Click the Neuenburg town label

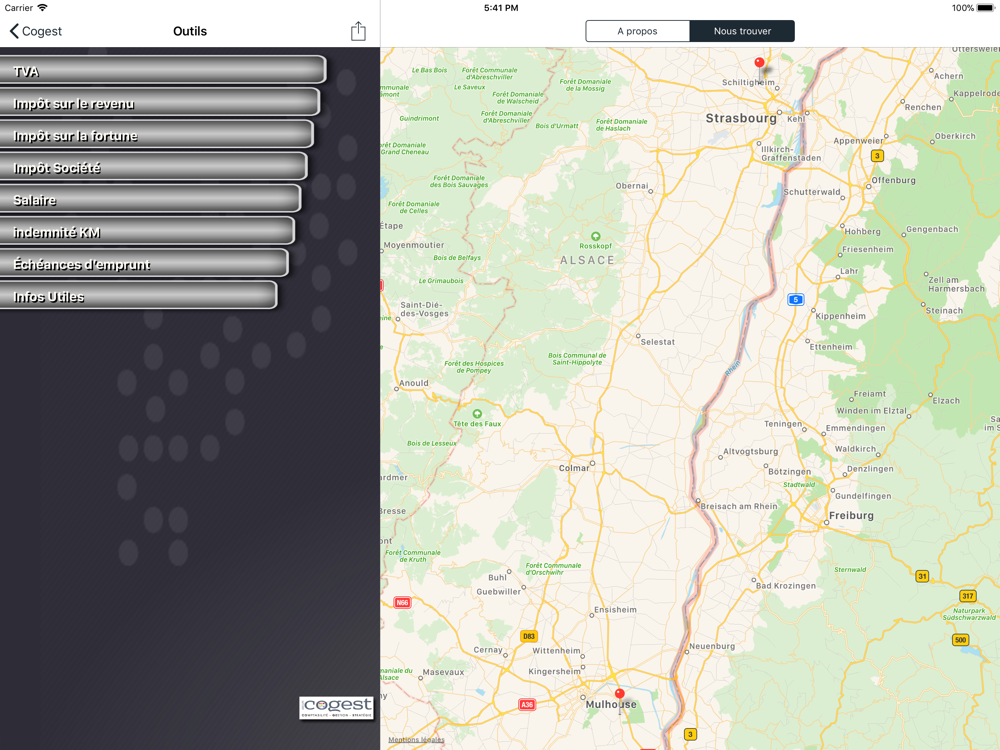pos(712,646)
